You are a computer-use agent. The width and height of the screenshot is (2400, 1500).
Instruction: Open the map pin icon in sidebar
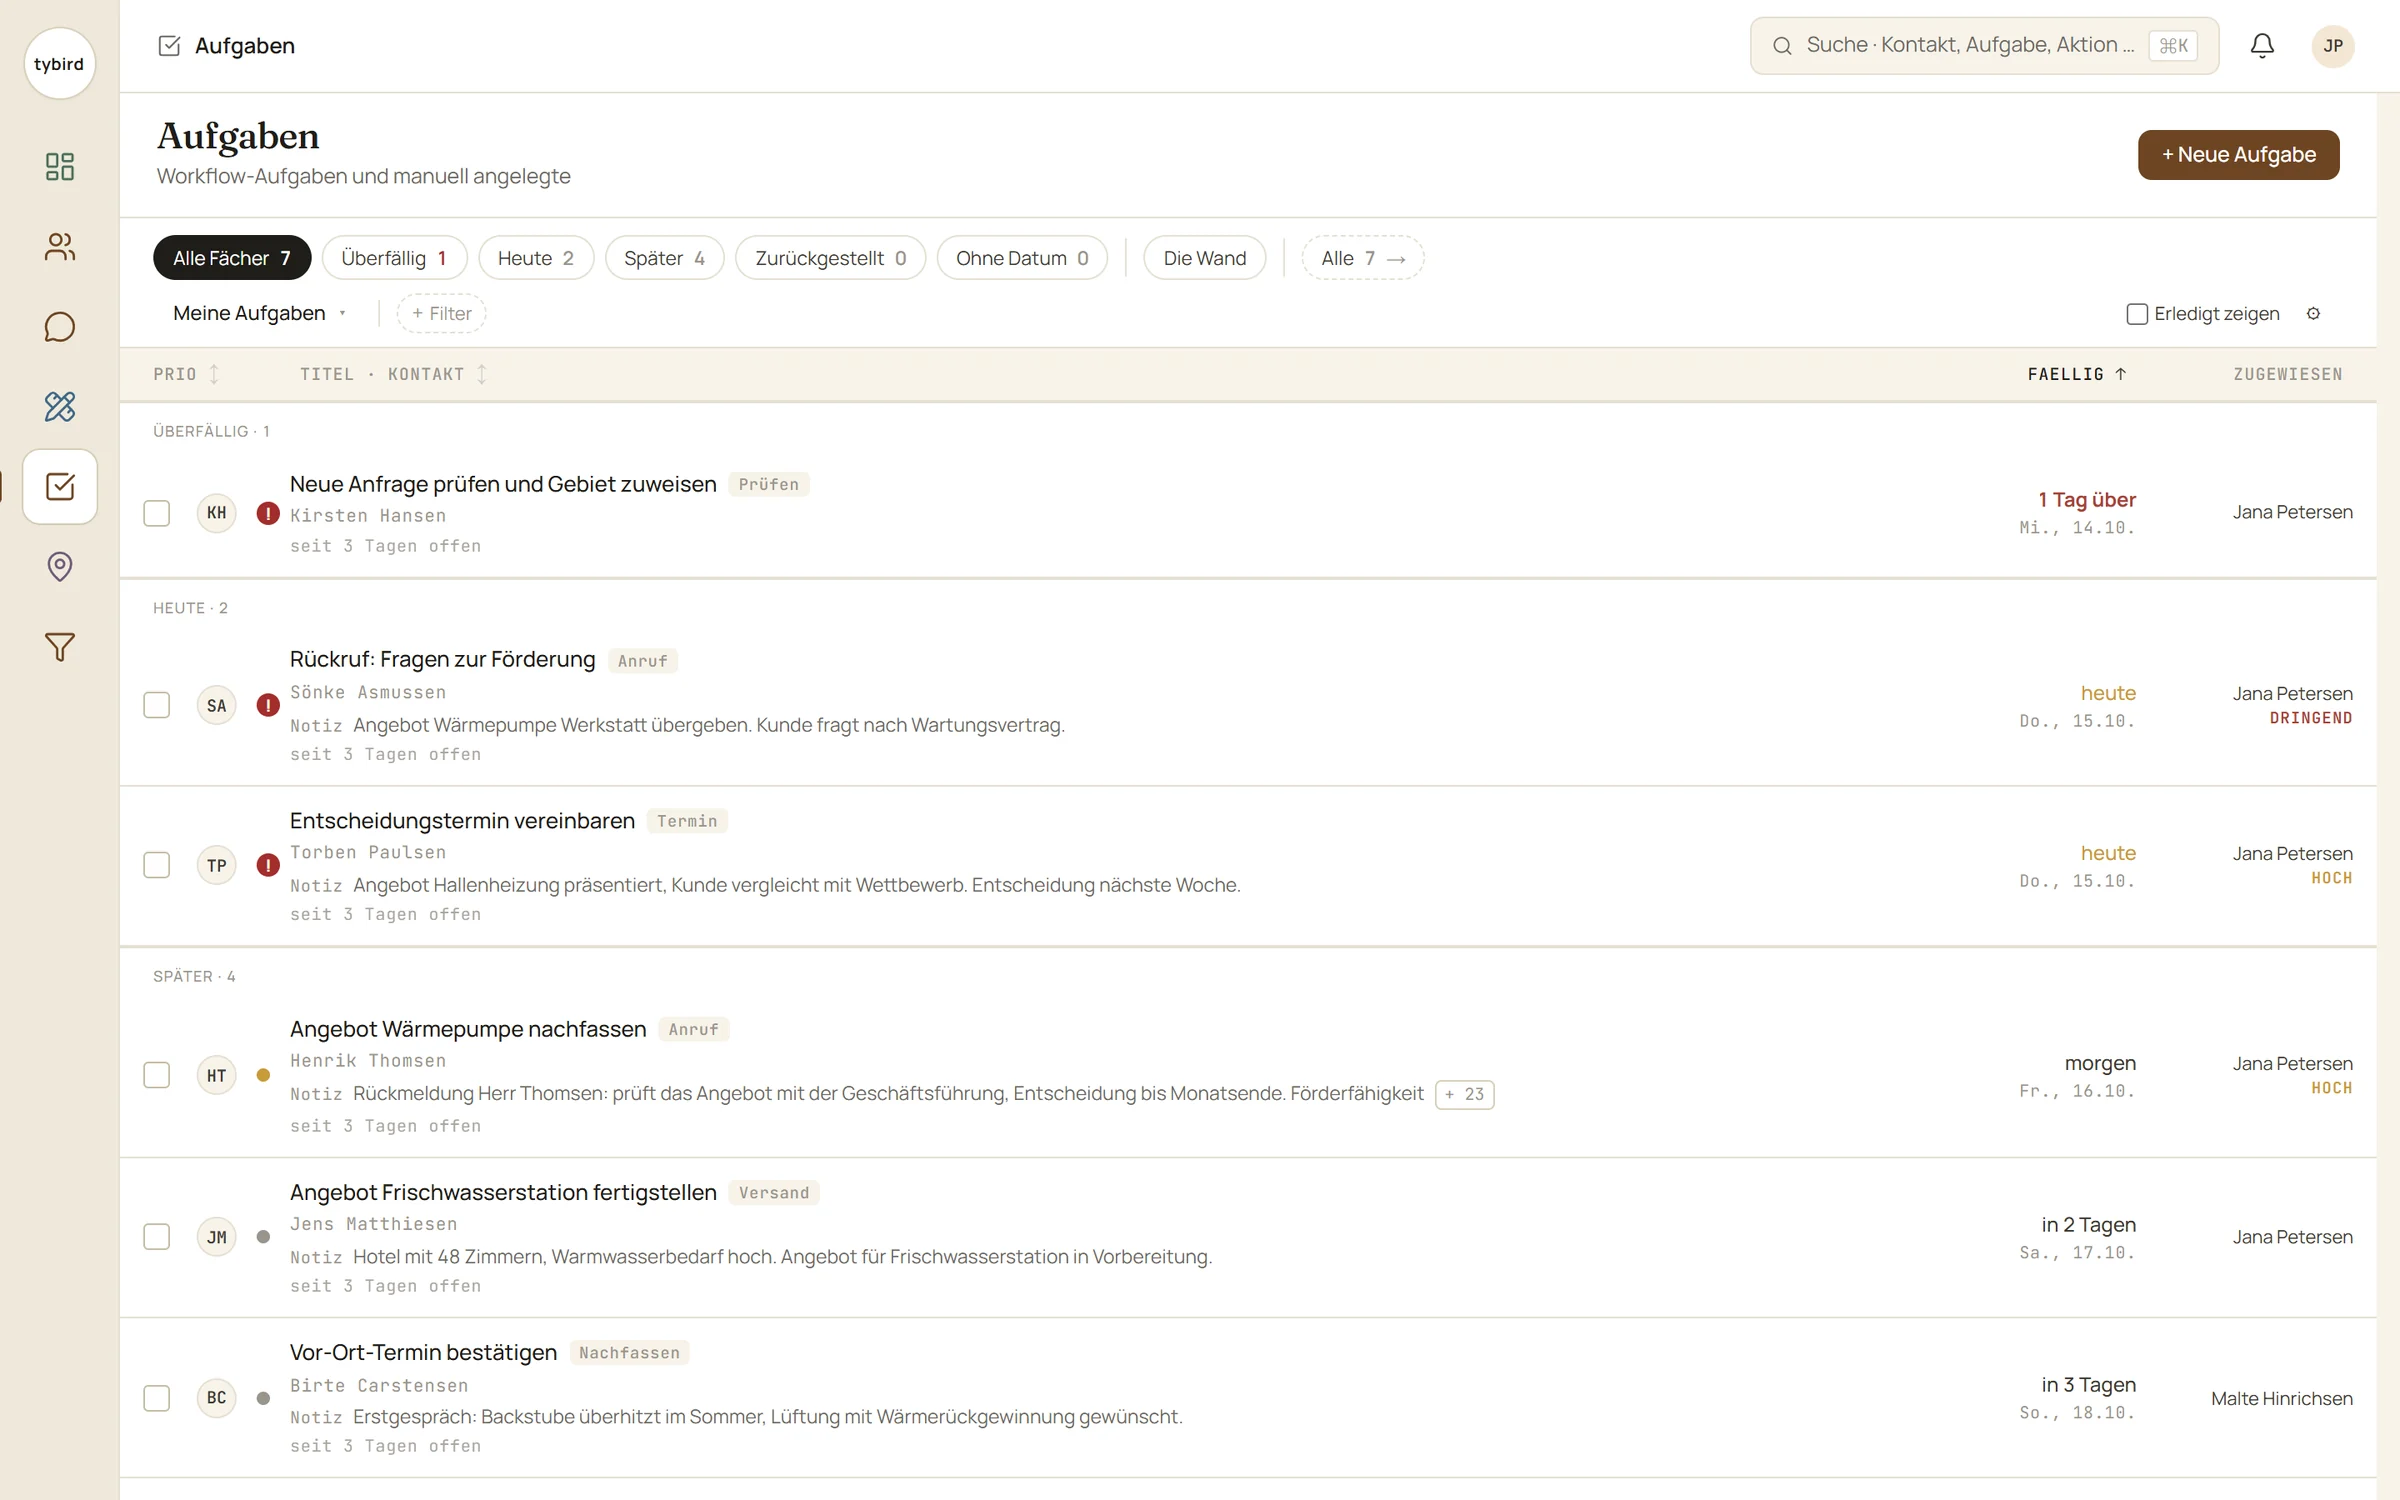tap(59, 567)
